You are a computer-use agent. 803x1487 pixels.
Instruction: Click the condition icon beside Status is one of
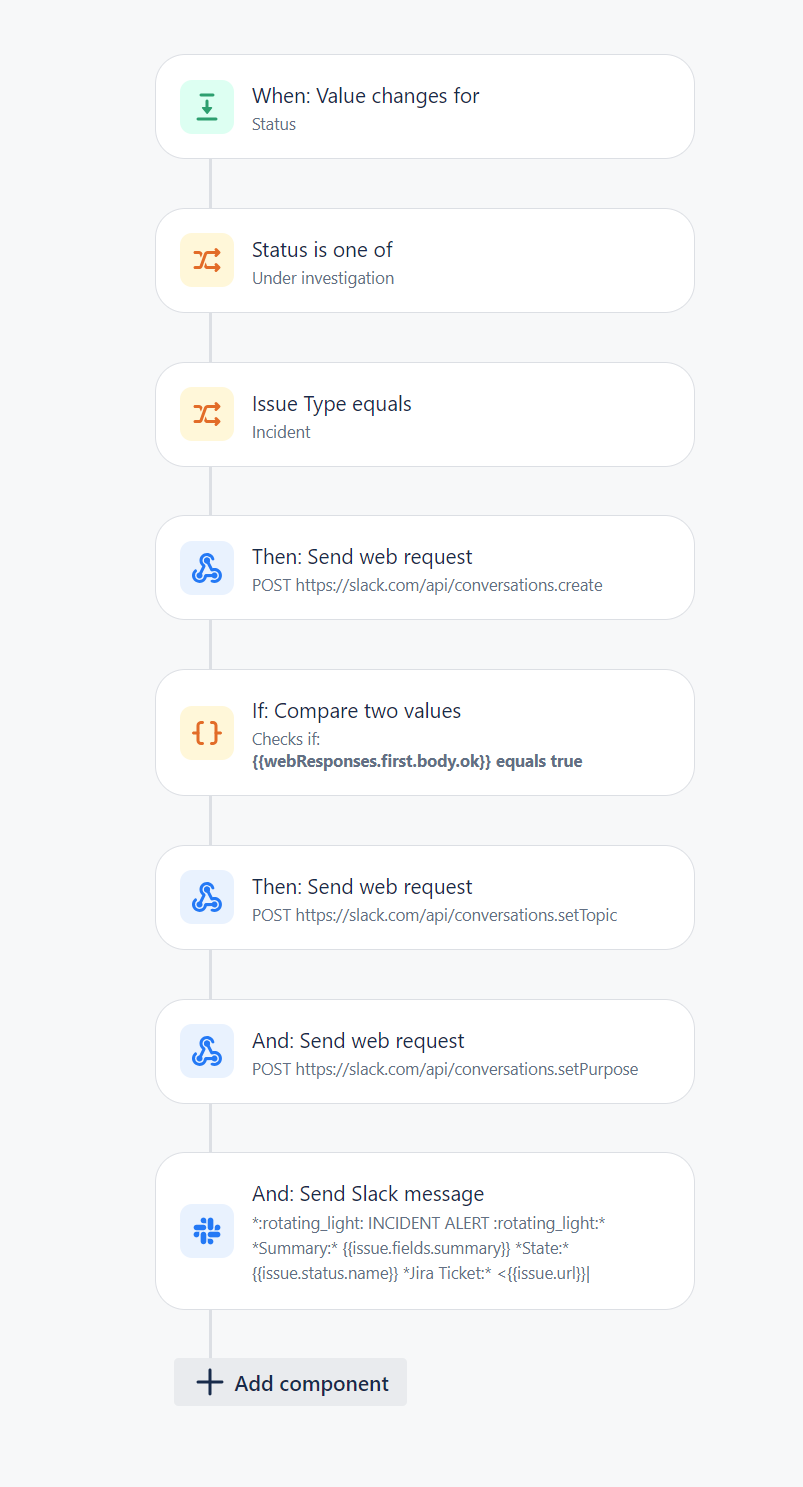(x=207, y=260)
